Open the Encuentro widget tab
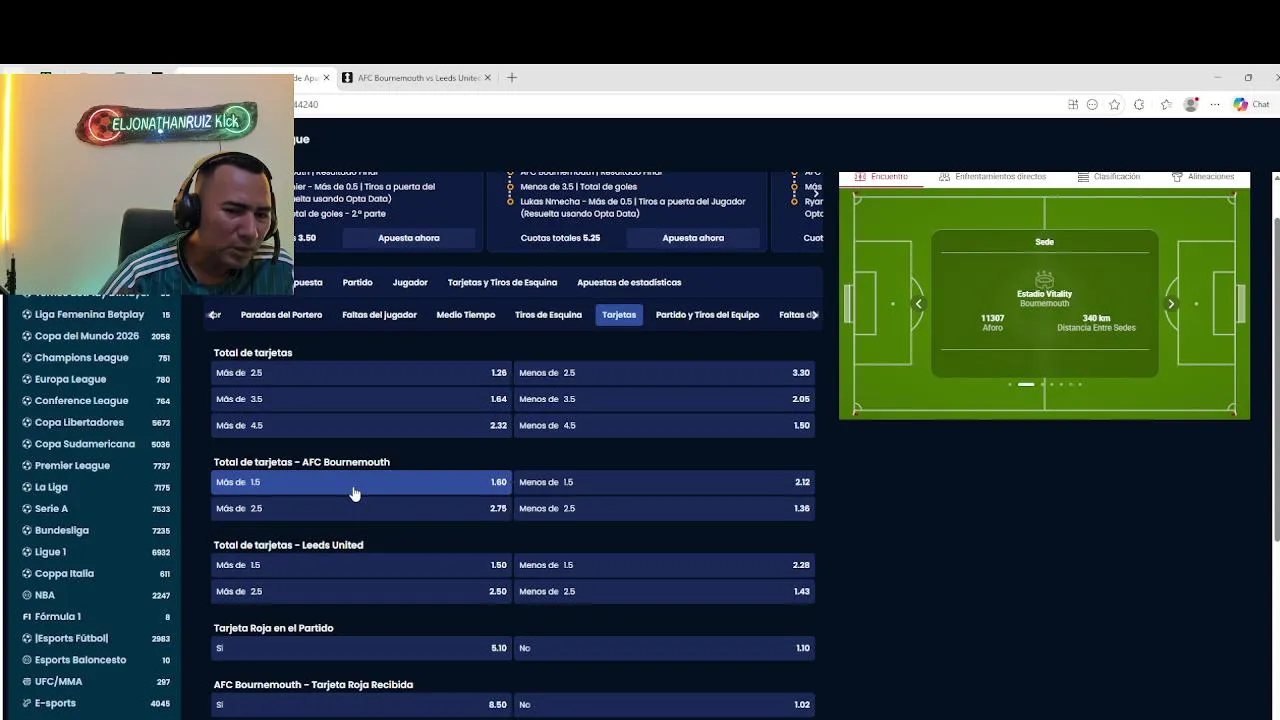This screenshot has width=1280, height=720. 881,177
